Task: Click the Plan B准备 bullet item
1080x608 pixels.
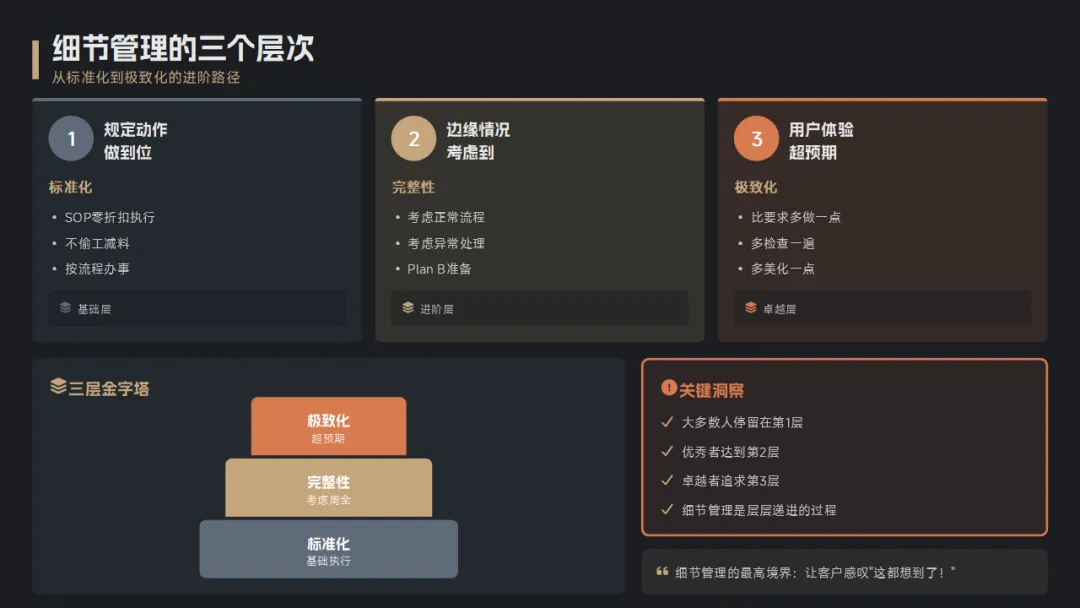Action: click(439, 269)
